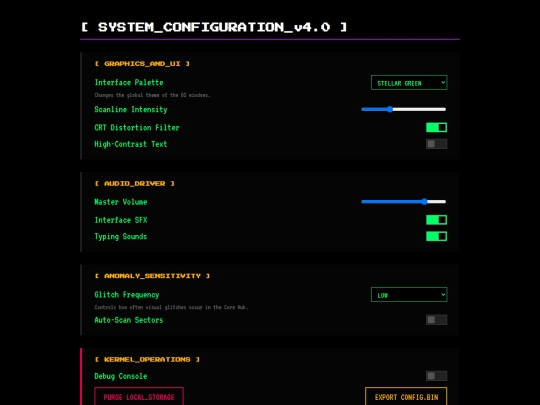
Task: Enable Auto-Scan Sectors toggle
Action: 436,320
